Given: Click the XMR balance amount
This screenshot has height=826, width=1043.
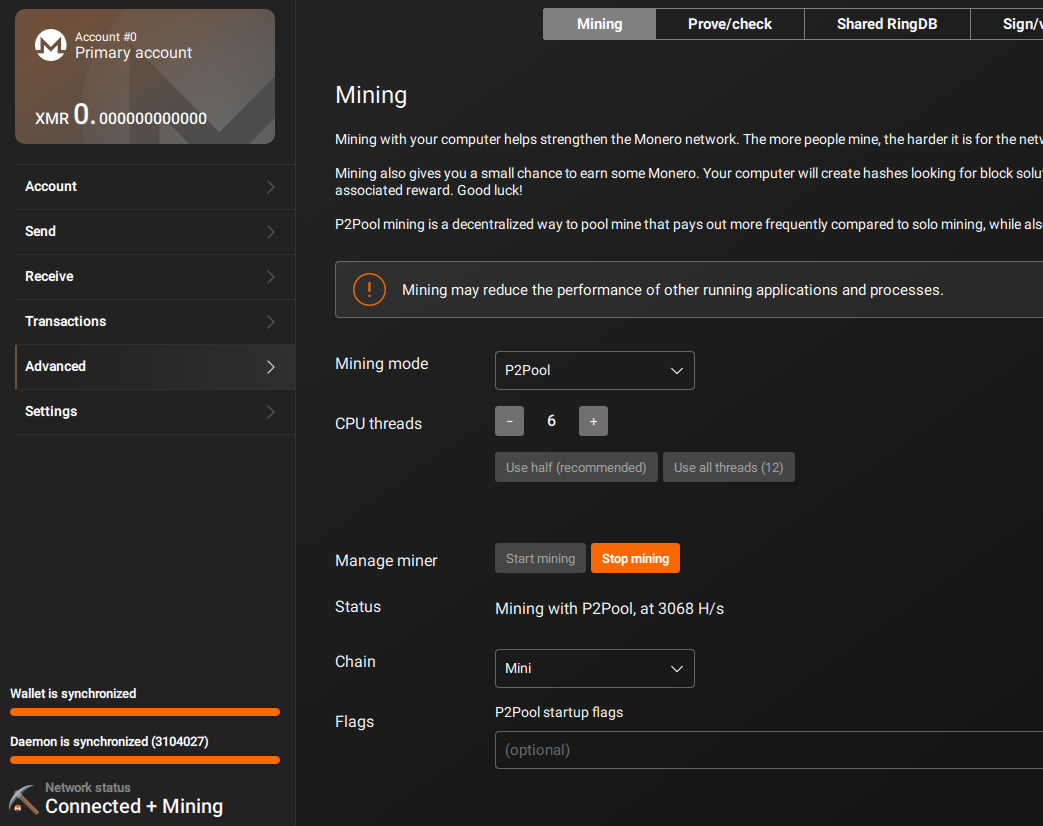Looking at the screenshot, I should pyautogui.click(x=121, y=115).
